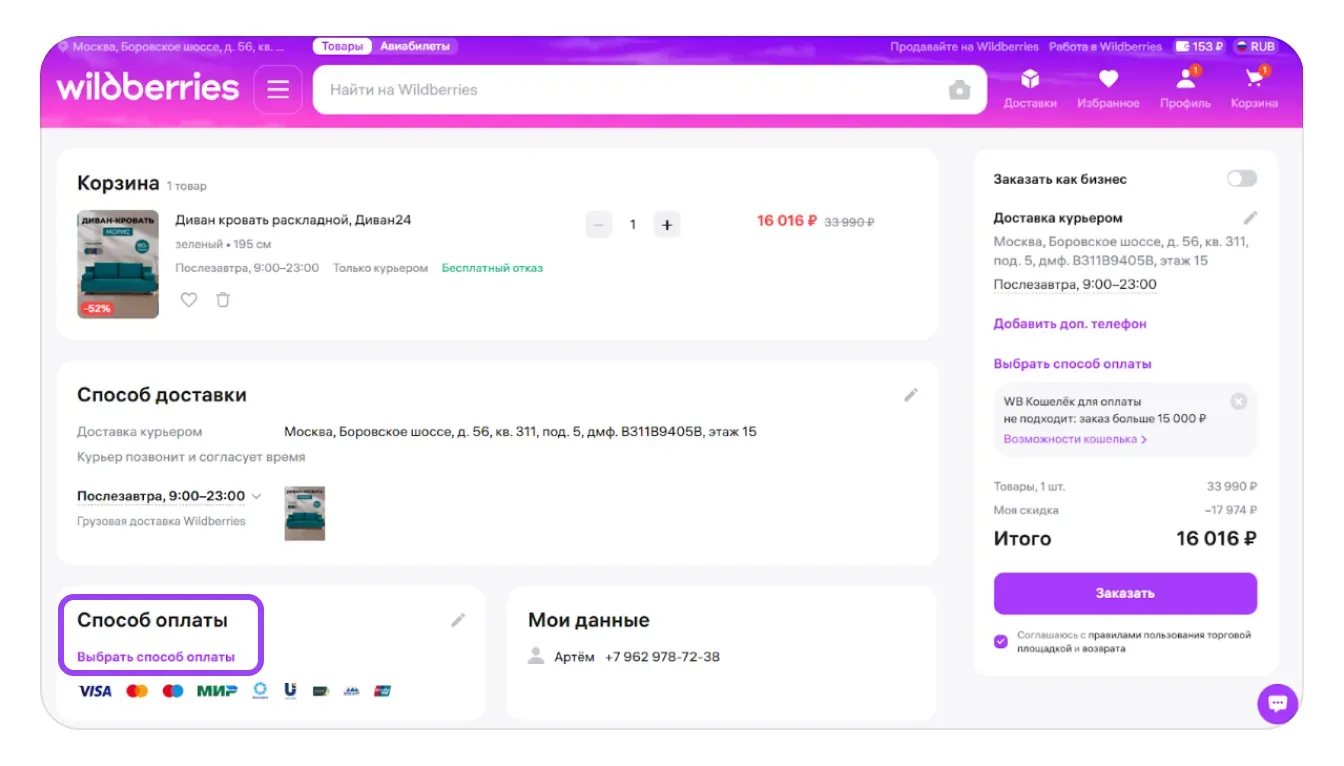Screen dimensions: 1344x766
Task: Click the camera search-by-photo icon
Action: tap(959, 90)
